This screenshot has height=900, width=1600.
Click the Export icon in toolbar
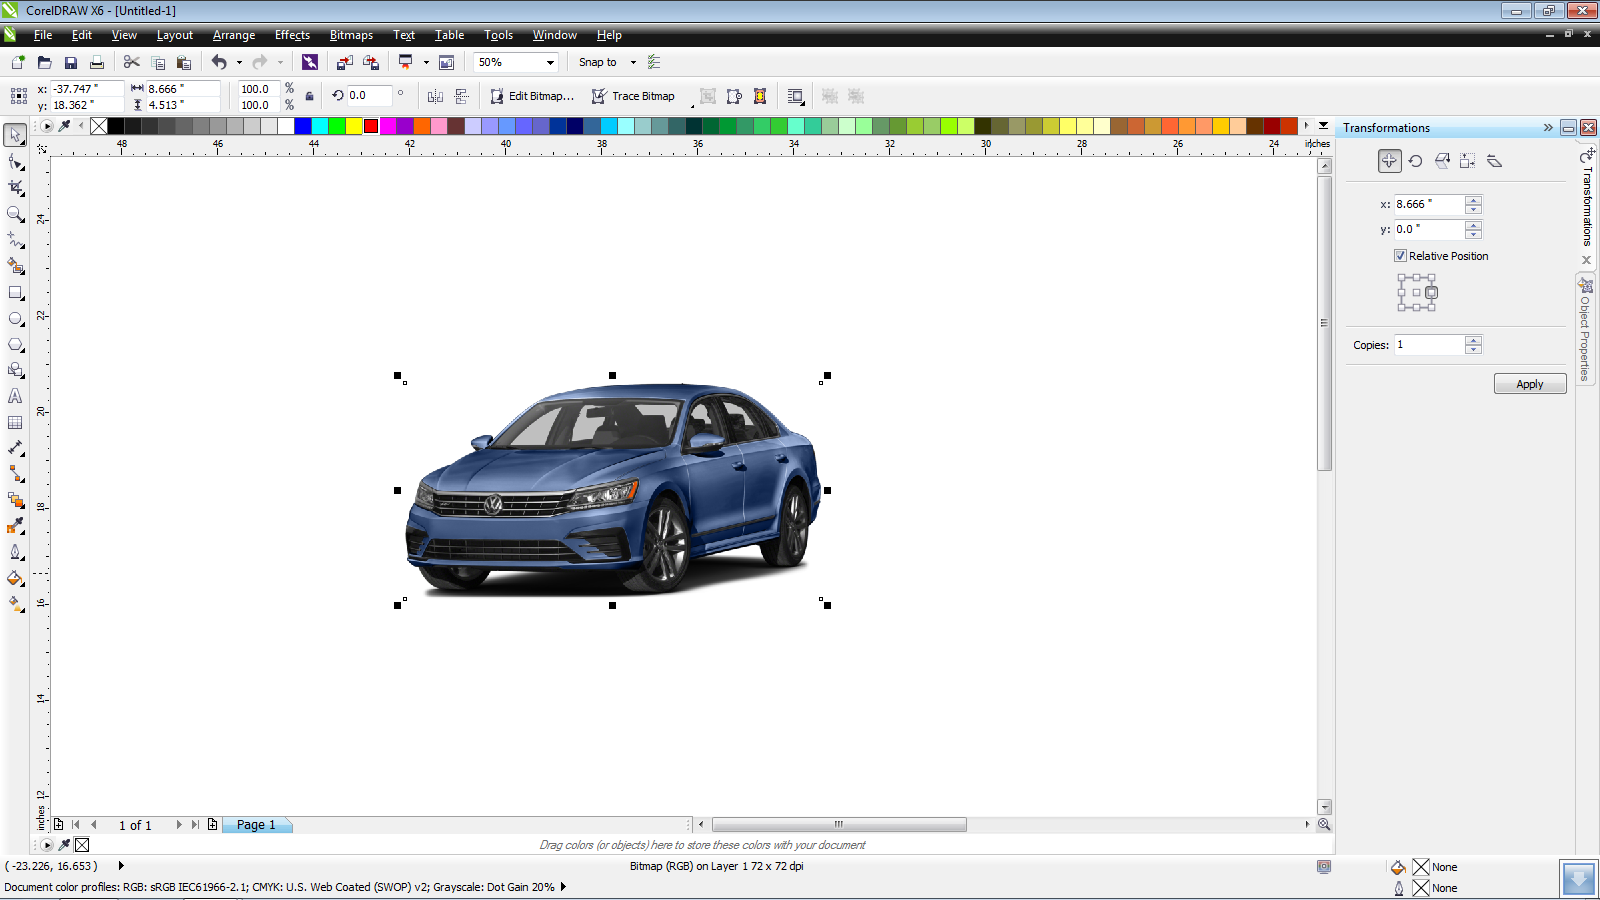click(x=370, y=62)
